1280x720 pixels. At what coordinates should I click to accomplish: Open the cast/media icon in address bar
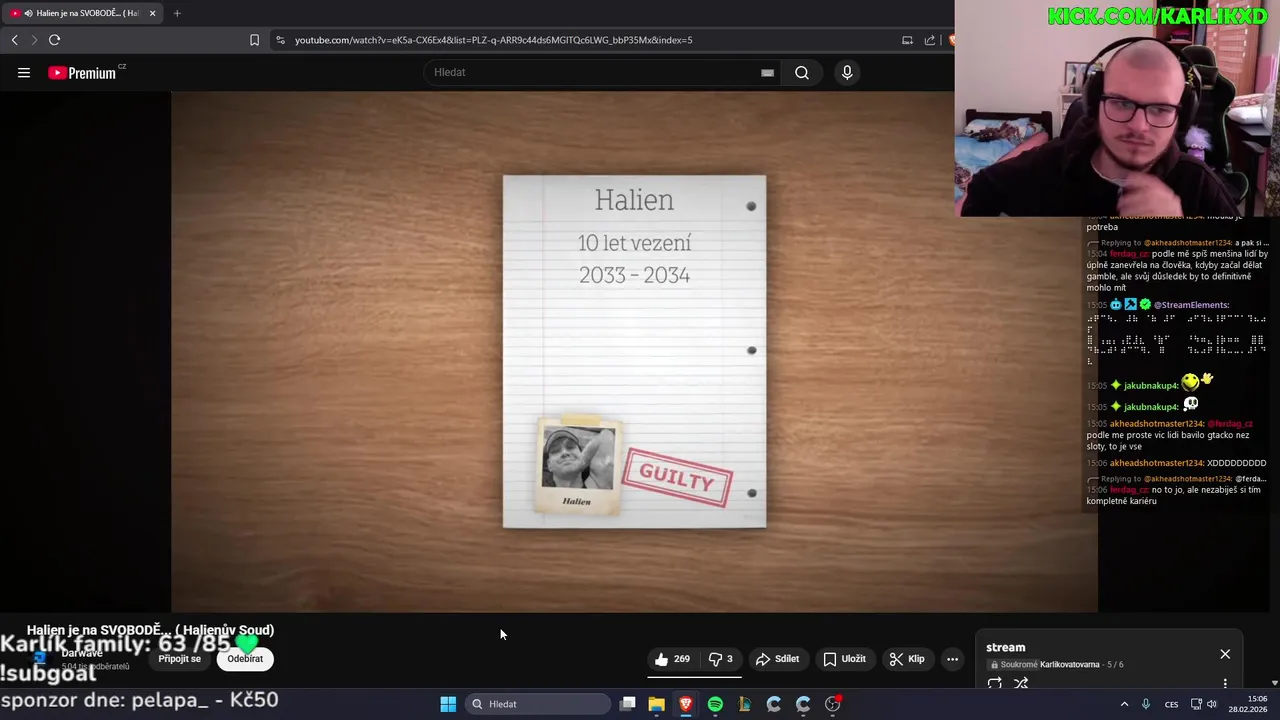point(907,40)
